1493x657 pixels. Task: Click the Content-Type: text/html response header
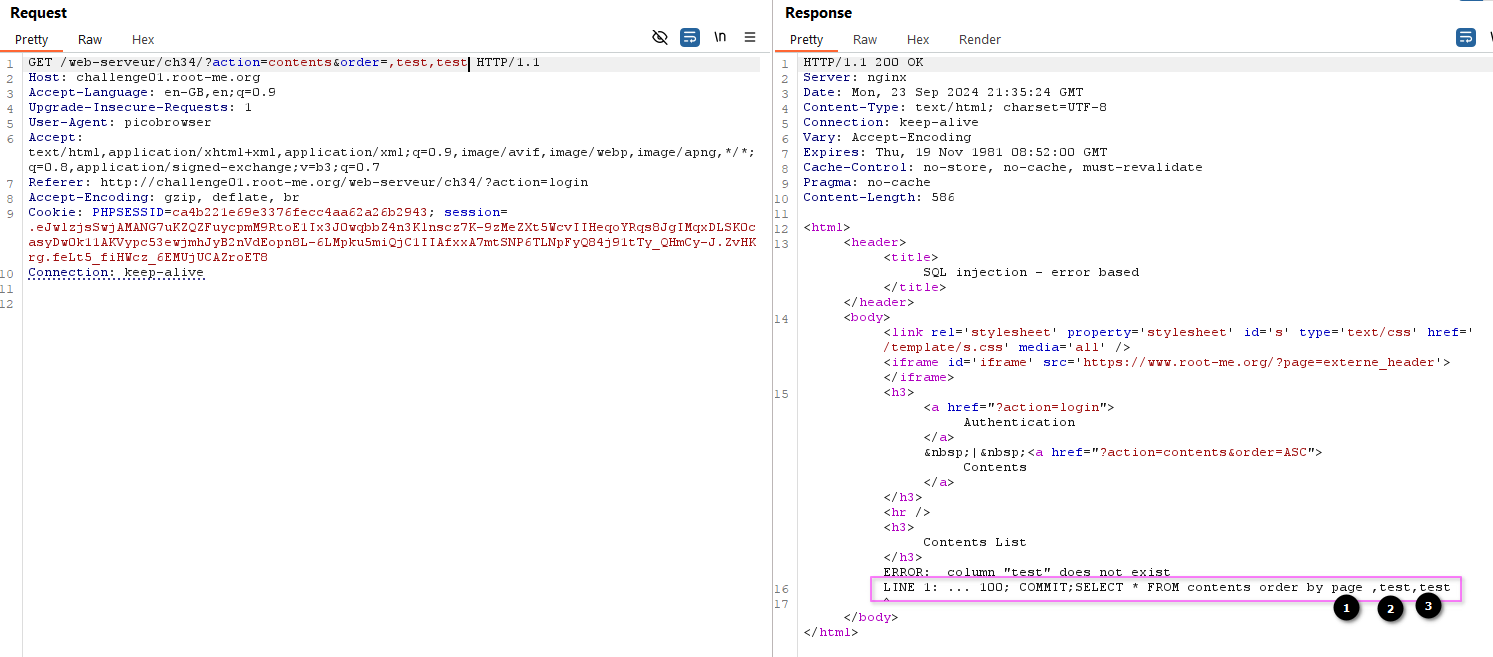click(x=955, y=107)
